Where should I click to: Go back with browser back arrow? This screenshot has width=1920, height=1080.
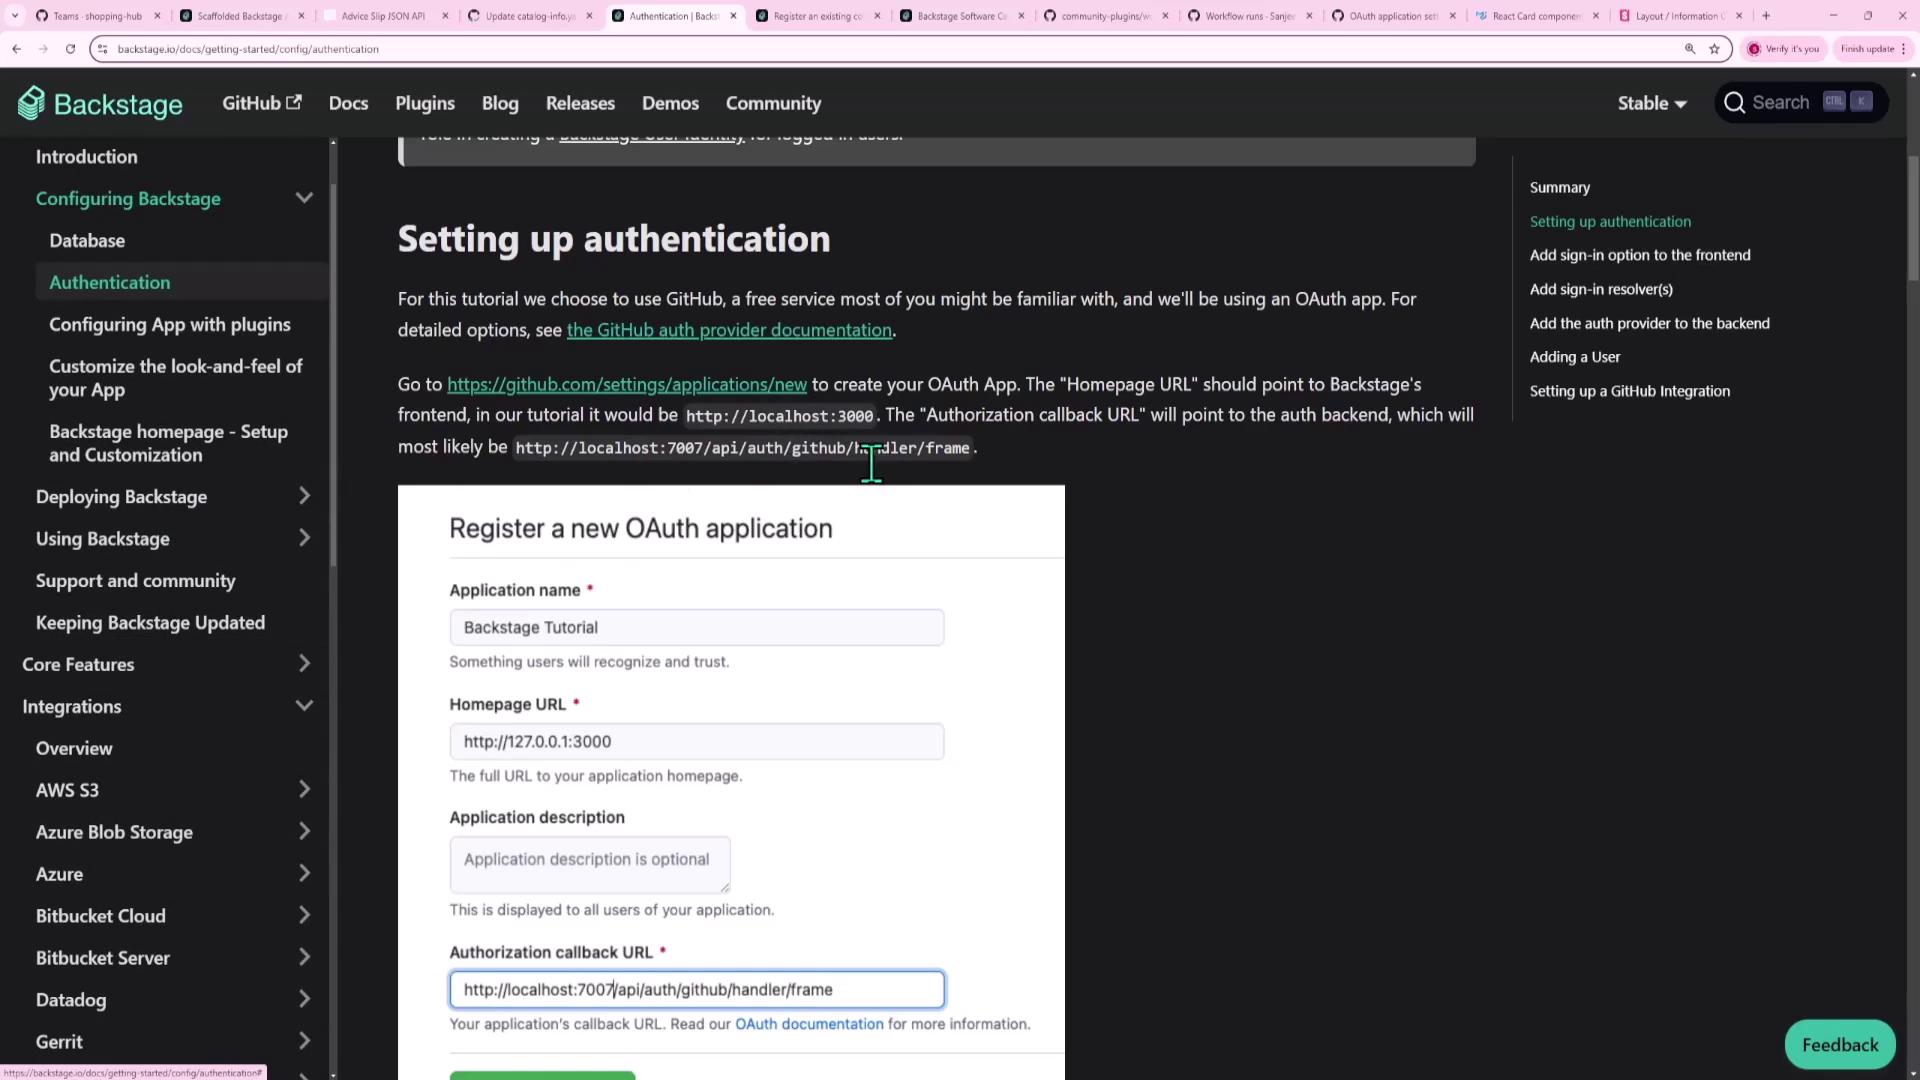[16, 49]
